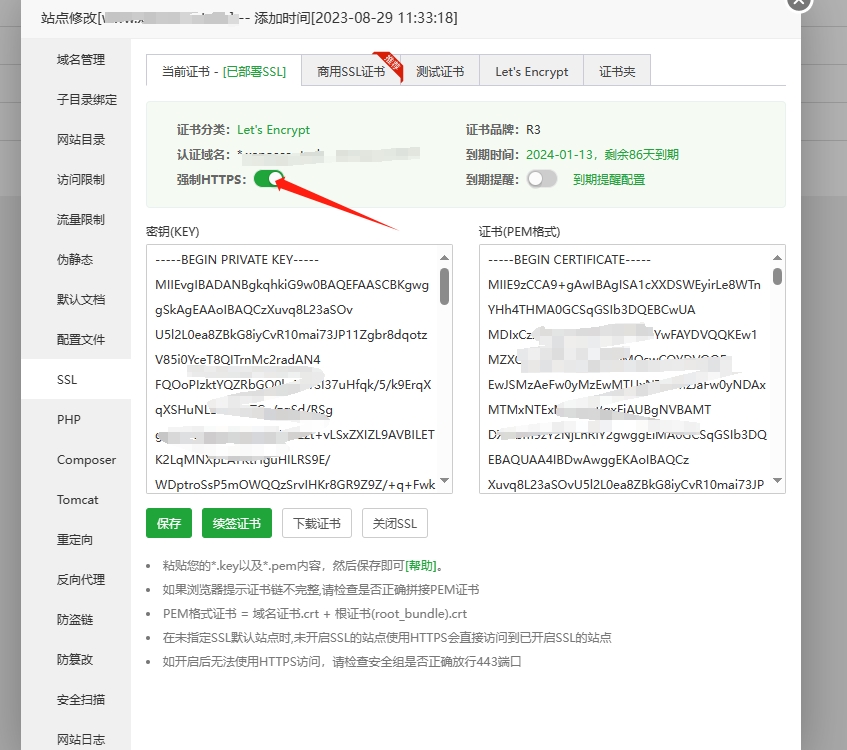Screen dimensions: 847x750
Task: Open Tomcat in the sidebar
Action: [77, 499]
